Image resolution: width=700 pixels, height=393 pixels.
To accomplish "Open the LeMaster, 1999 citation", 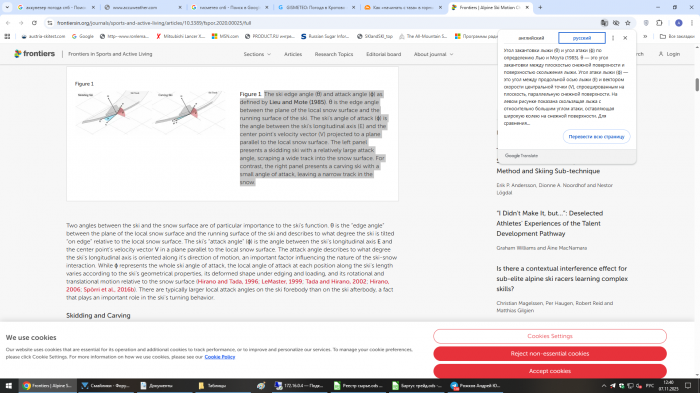I will (281, 282).
